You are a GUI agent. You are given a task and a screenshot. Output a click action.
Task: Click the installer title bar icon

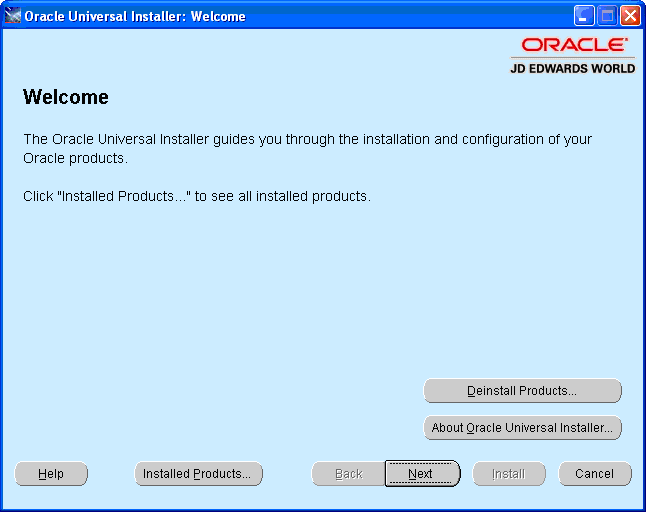pyautogui.click(x=12, y=16)
